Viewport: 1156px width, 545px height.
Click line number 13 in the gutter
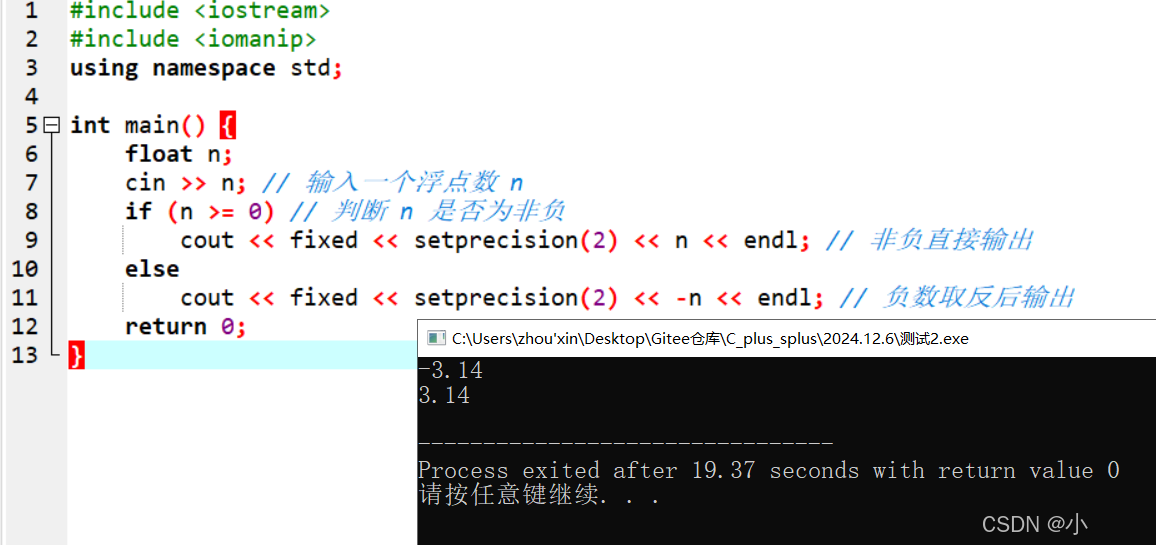(x=24, y=355)
